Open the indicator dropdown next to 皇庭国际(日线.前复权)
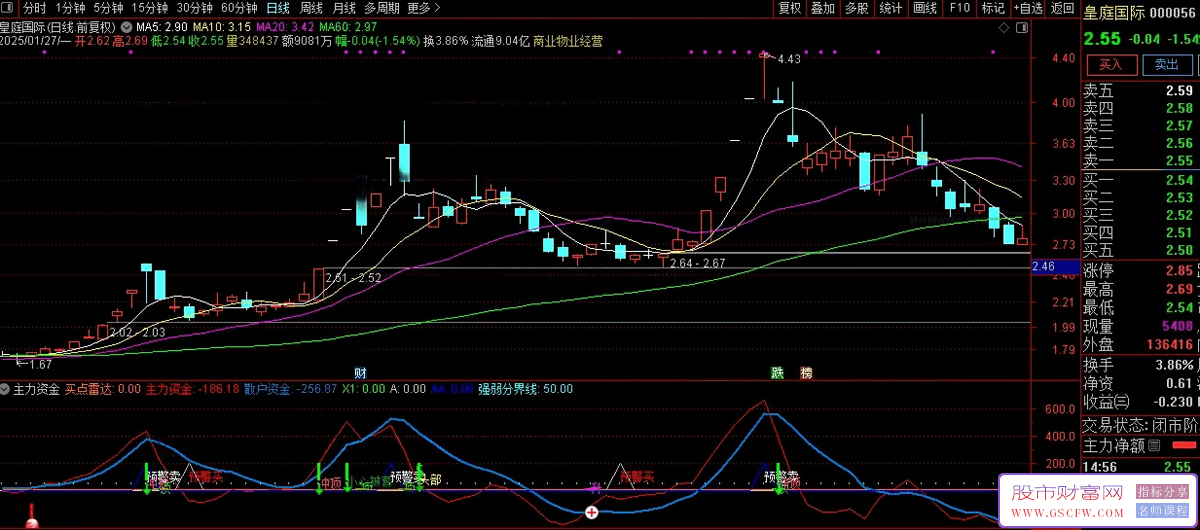1200x530 pixels. coord(125,26)
